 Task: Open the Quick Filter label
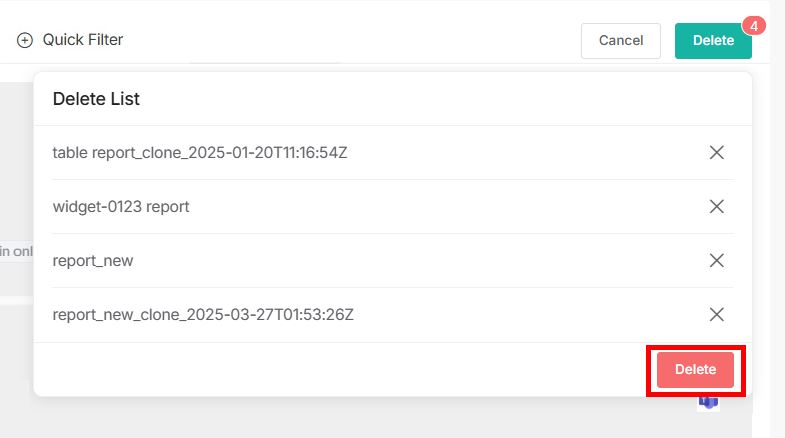pyautogui.click(x=83, y=40)
